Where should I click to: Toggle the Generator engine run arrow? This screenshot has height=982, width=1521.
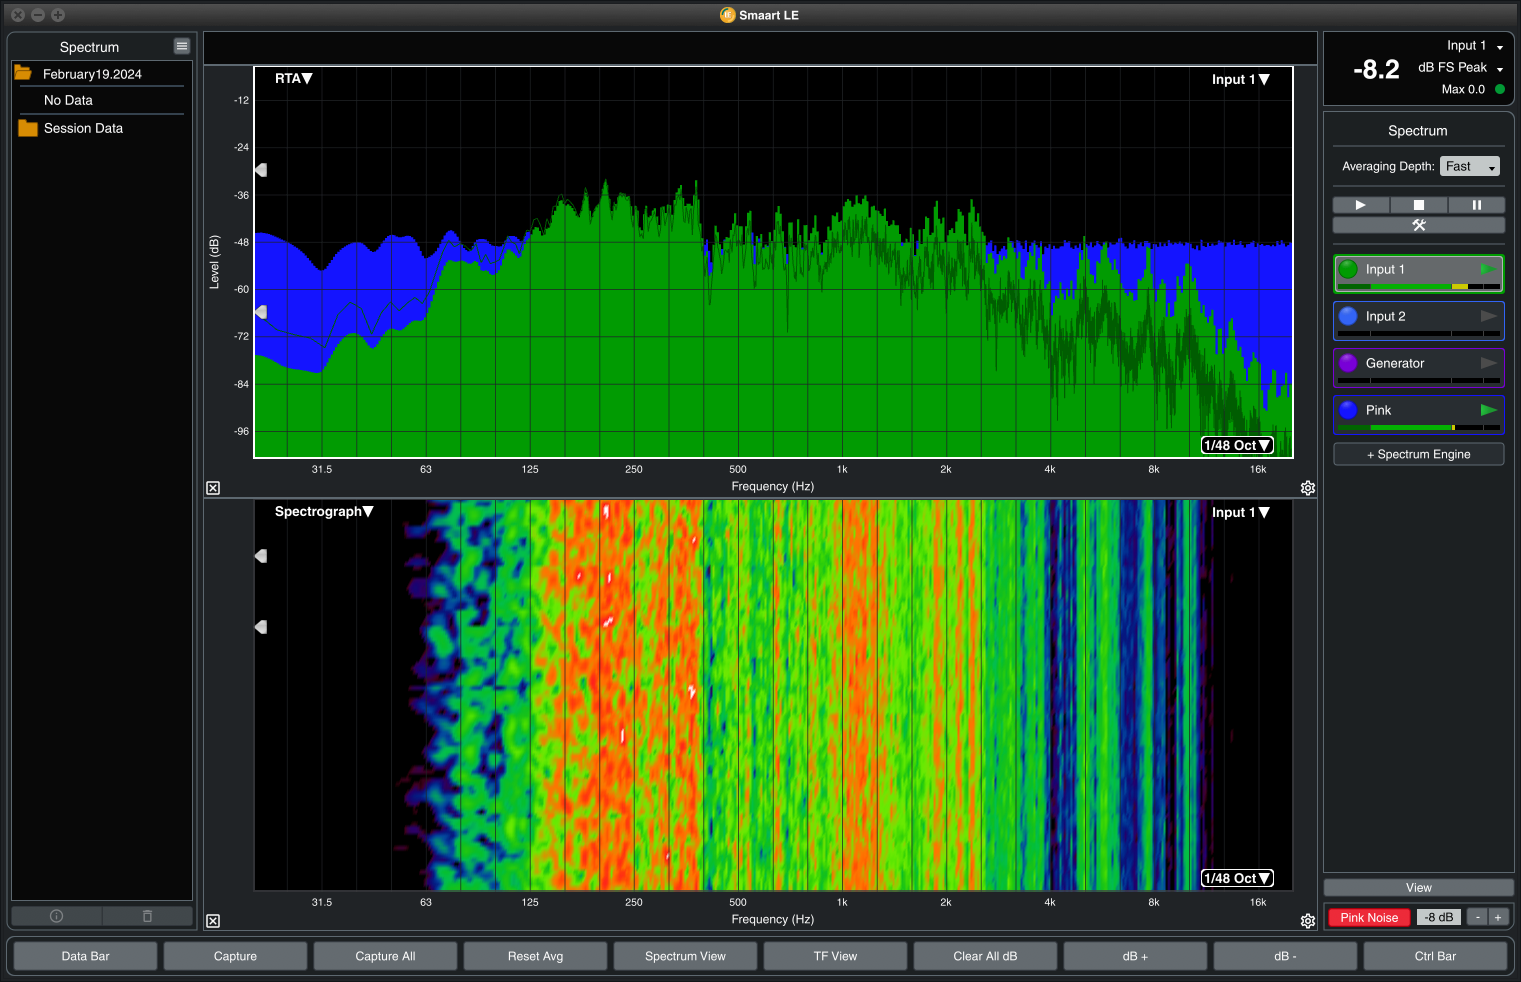[x=1488, y=363]
